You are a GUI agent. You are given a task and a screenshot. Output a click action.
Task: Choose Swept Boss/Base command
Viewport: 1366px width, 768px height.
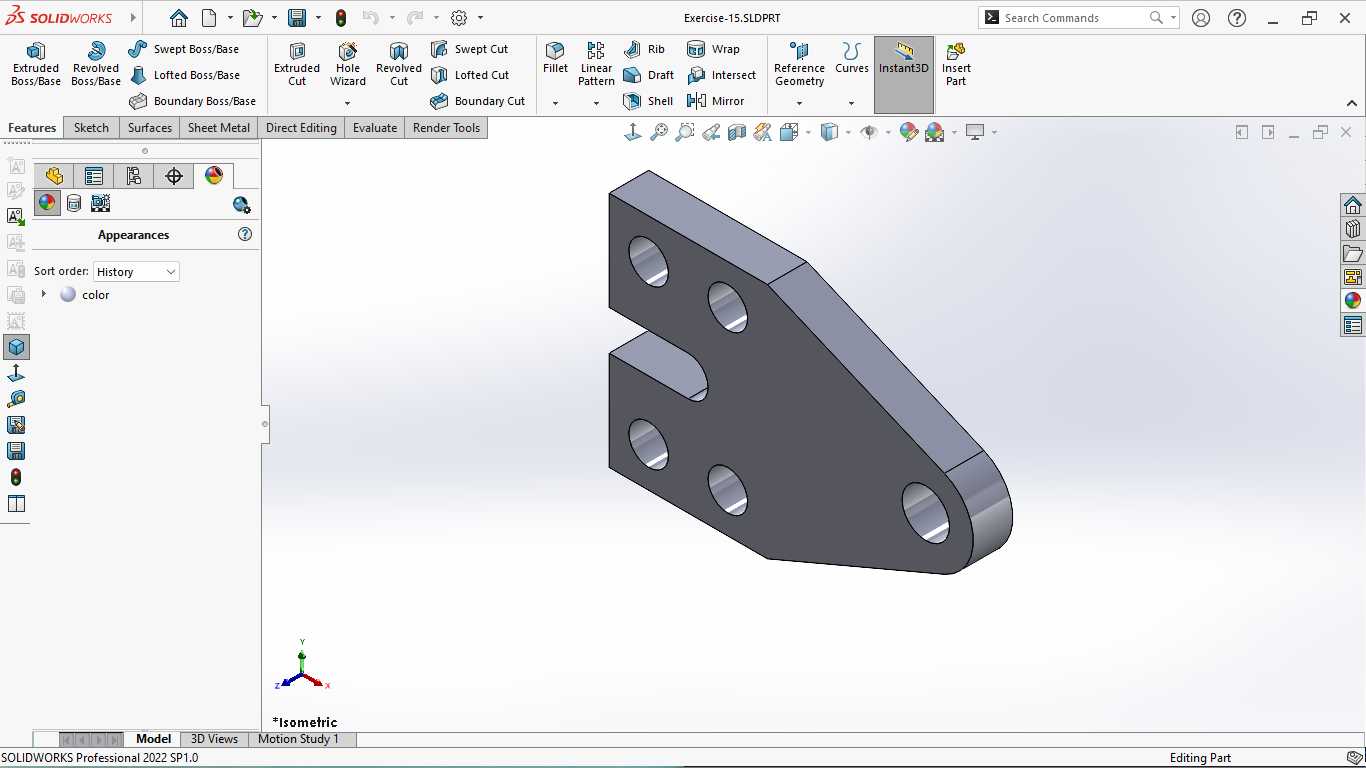coord(184,49)
